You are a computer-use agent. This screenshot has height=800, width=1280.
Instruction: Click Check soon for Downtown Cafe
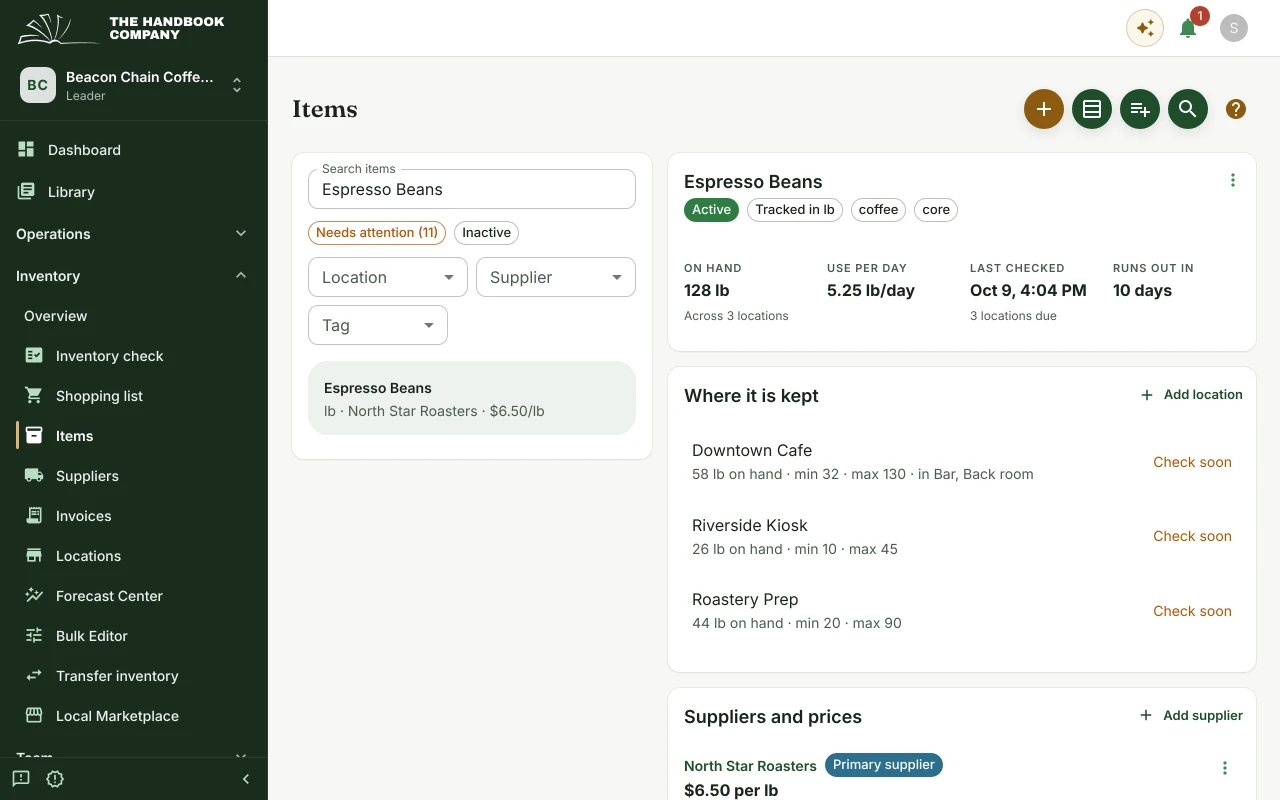[1192, 462]
